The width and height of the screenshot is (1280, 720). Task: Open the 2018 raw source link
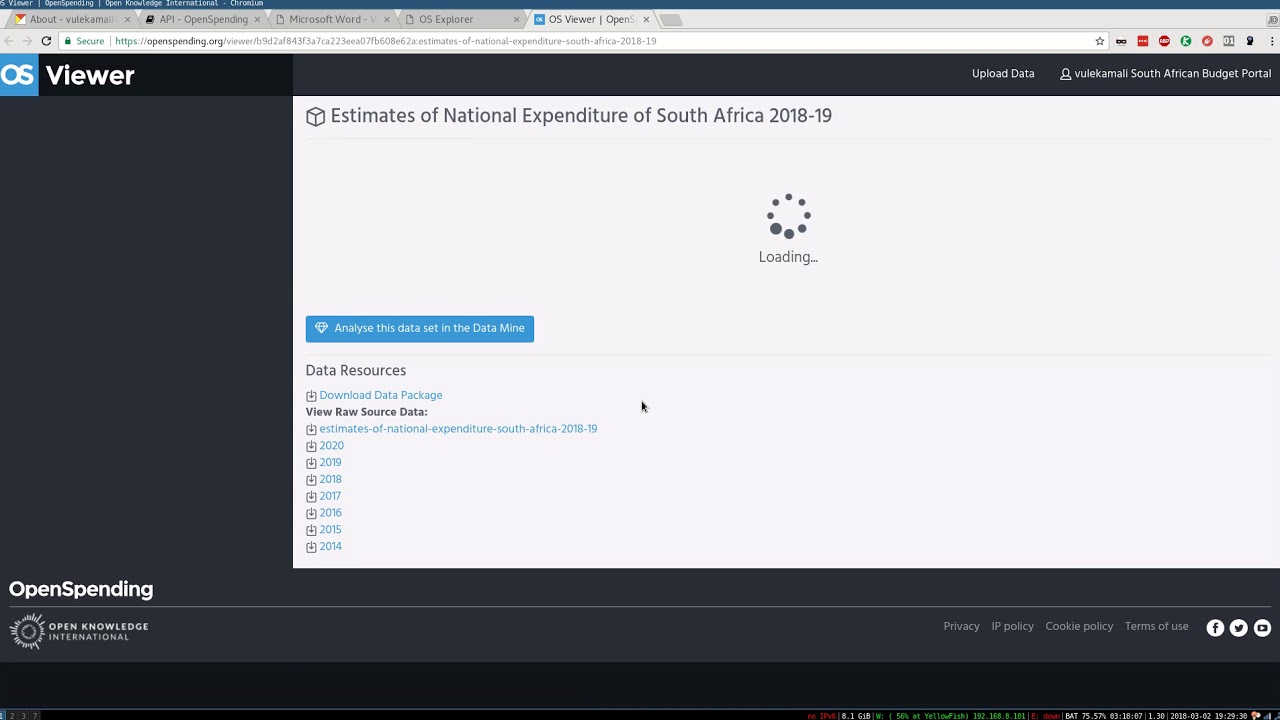click(x=330, y=480)
